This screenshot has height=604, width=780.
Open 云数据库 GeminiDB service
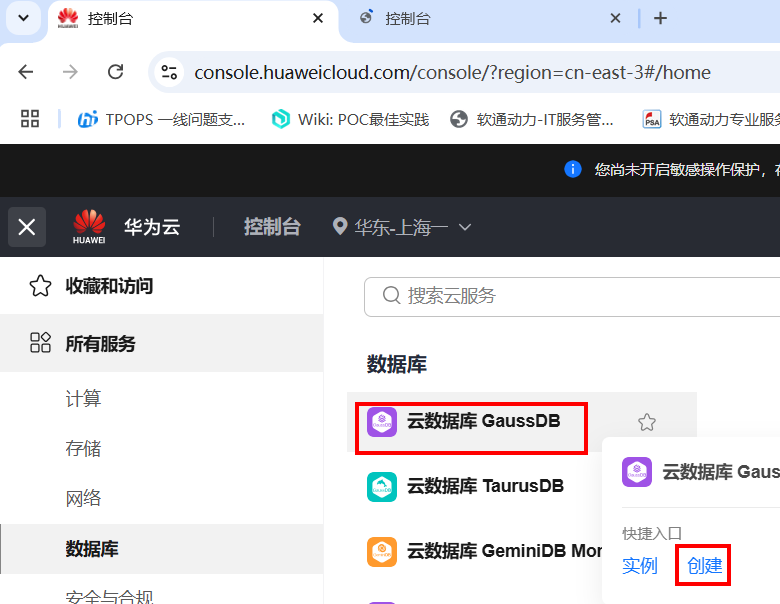tap(504, 551)
